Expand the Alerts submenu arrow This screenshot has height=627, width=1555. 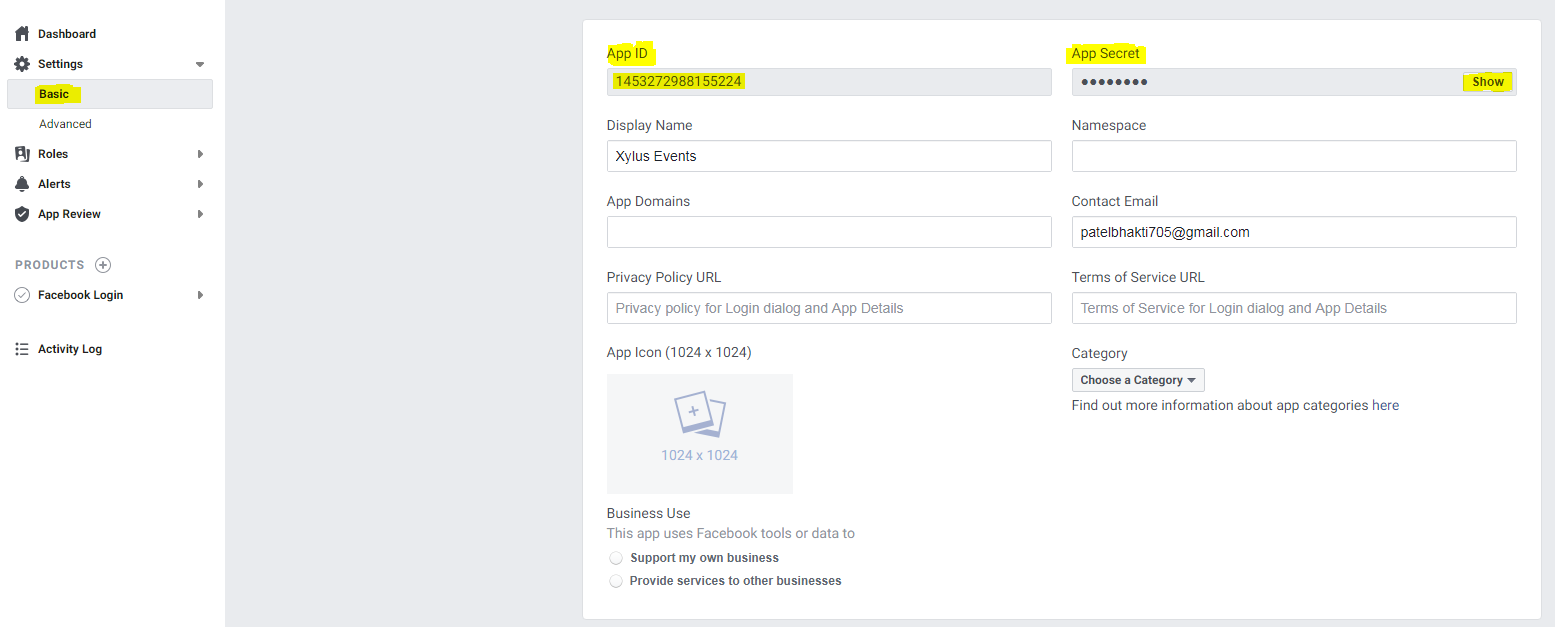200,184
